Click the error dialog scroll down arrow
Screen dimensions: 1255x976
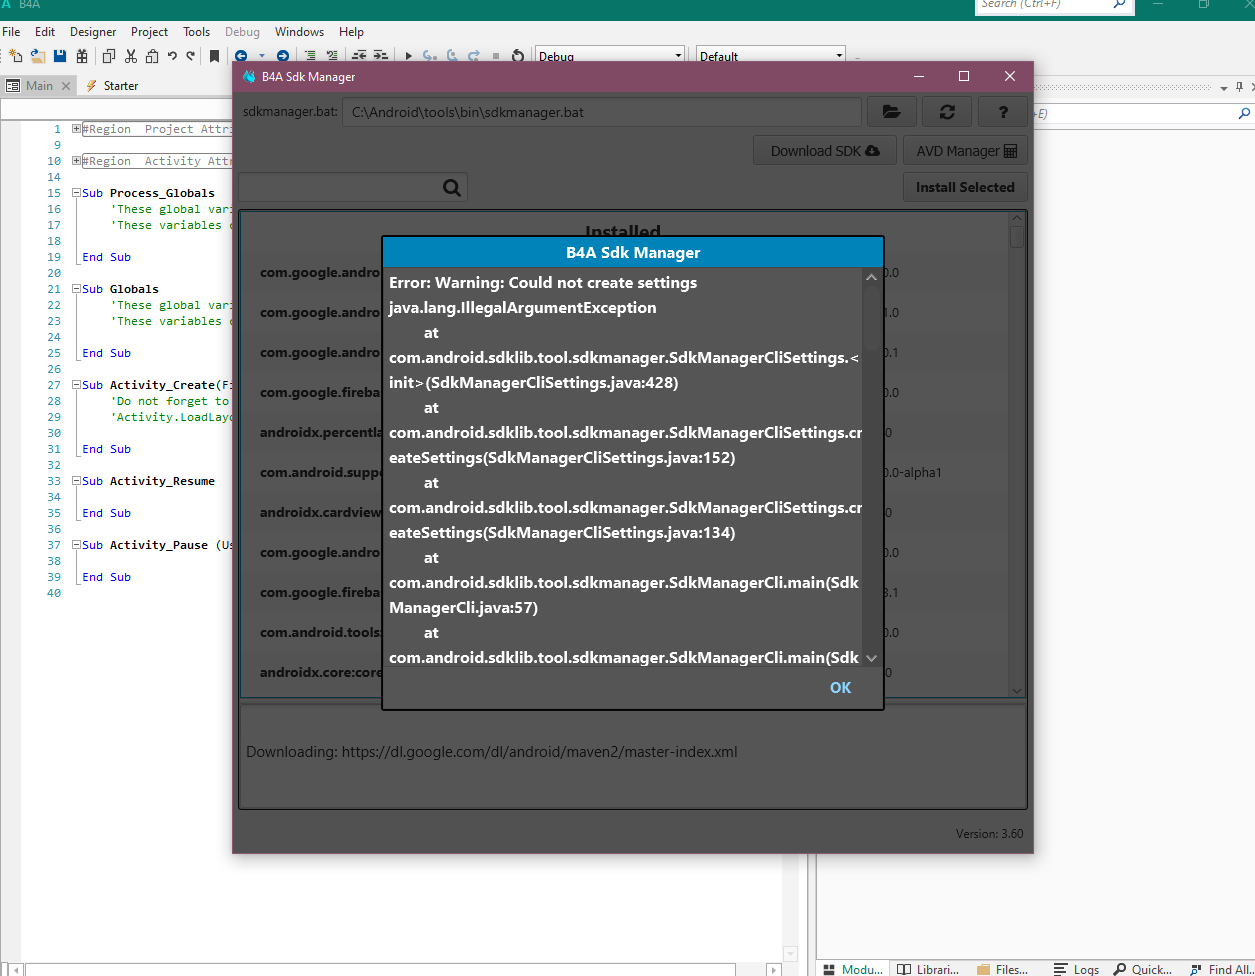[x=870, y=658]
